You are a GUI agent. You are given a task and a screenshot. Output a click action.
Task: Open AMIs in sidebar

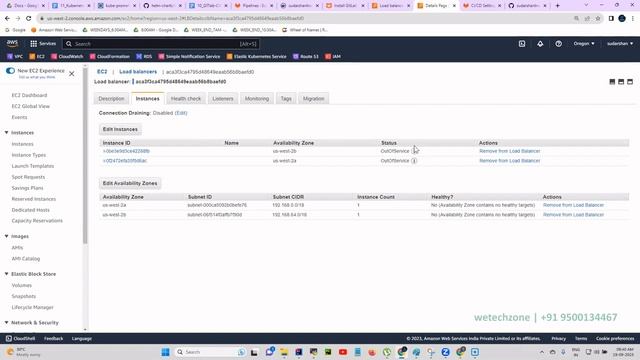pos(17,248)
